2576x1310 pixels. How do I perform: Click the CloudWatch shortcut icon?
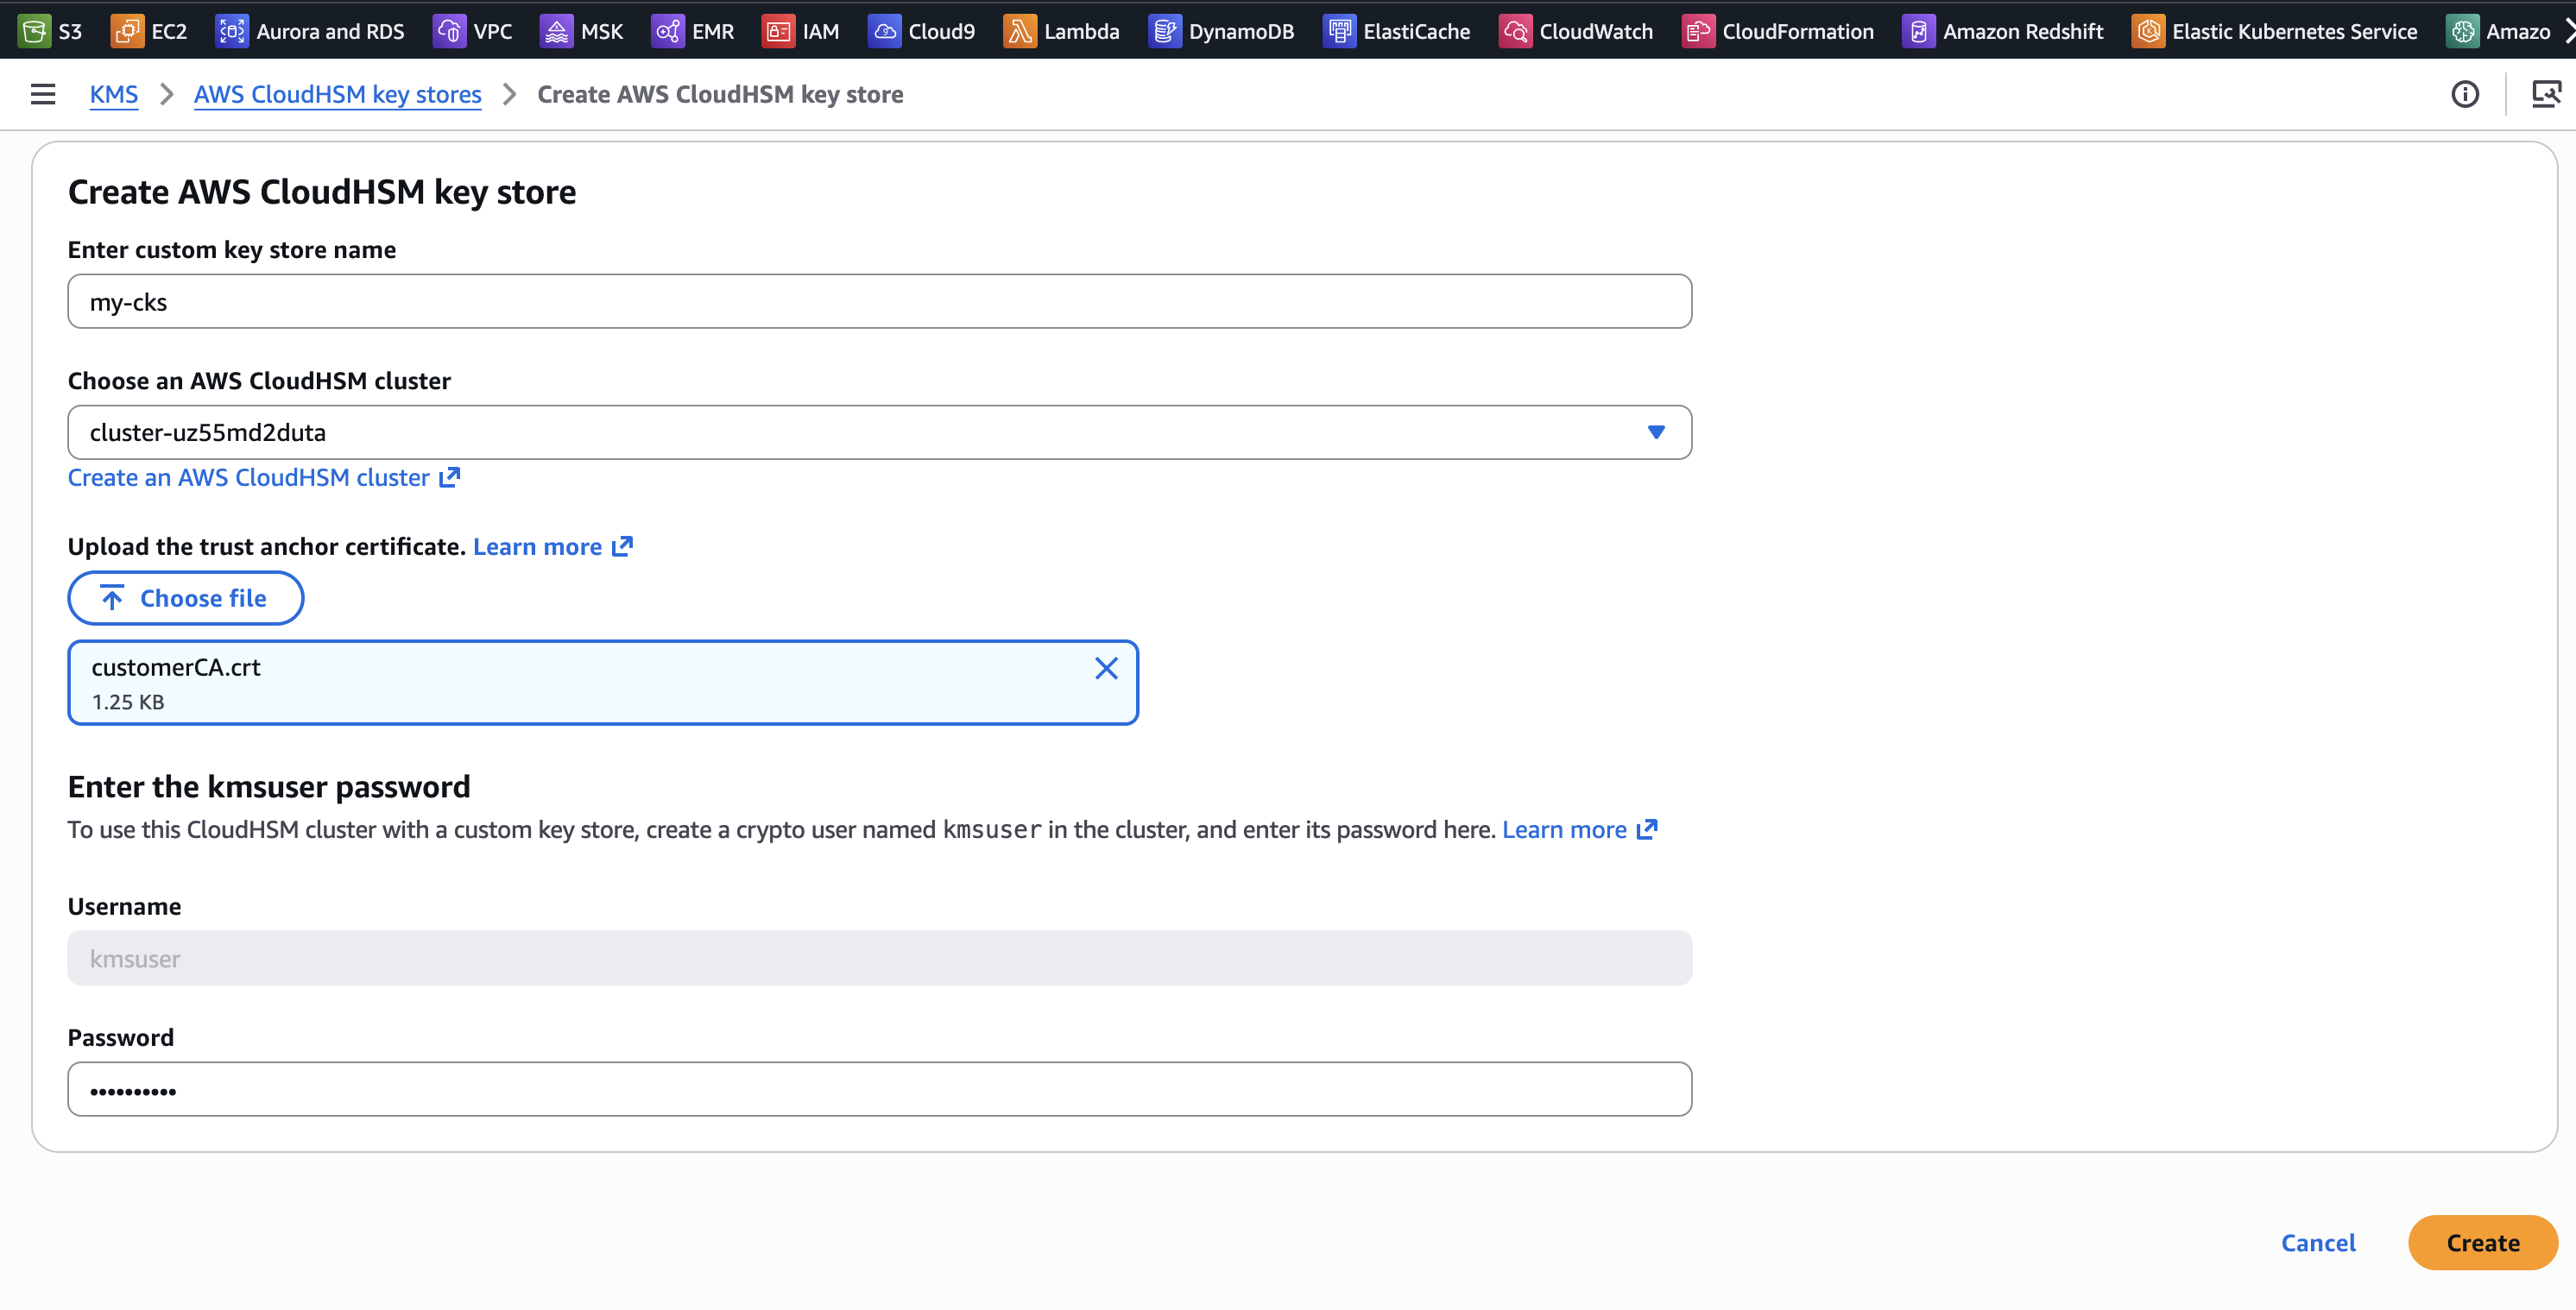(1515, 31)
